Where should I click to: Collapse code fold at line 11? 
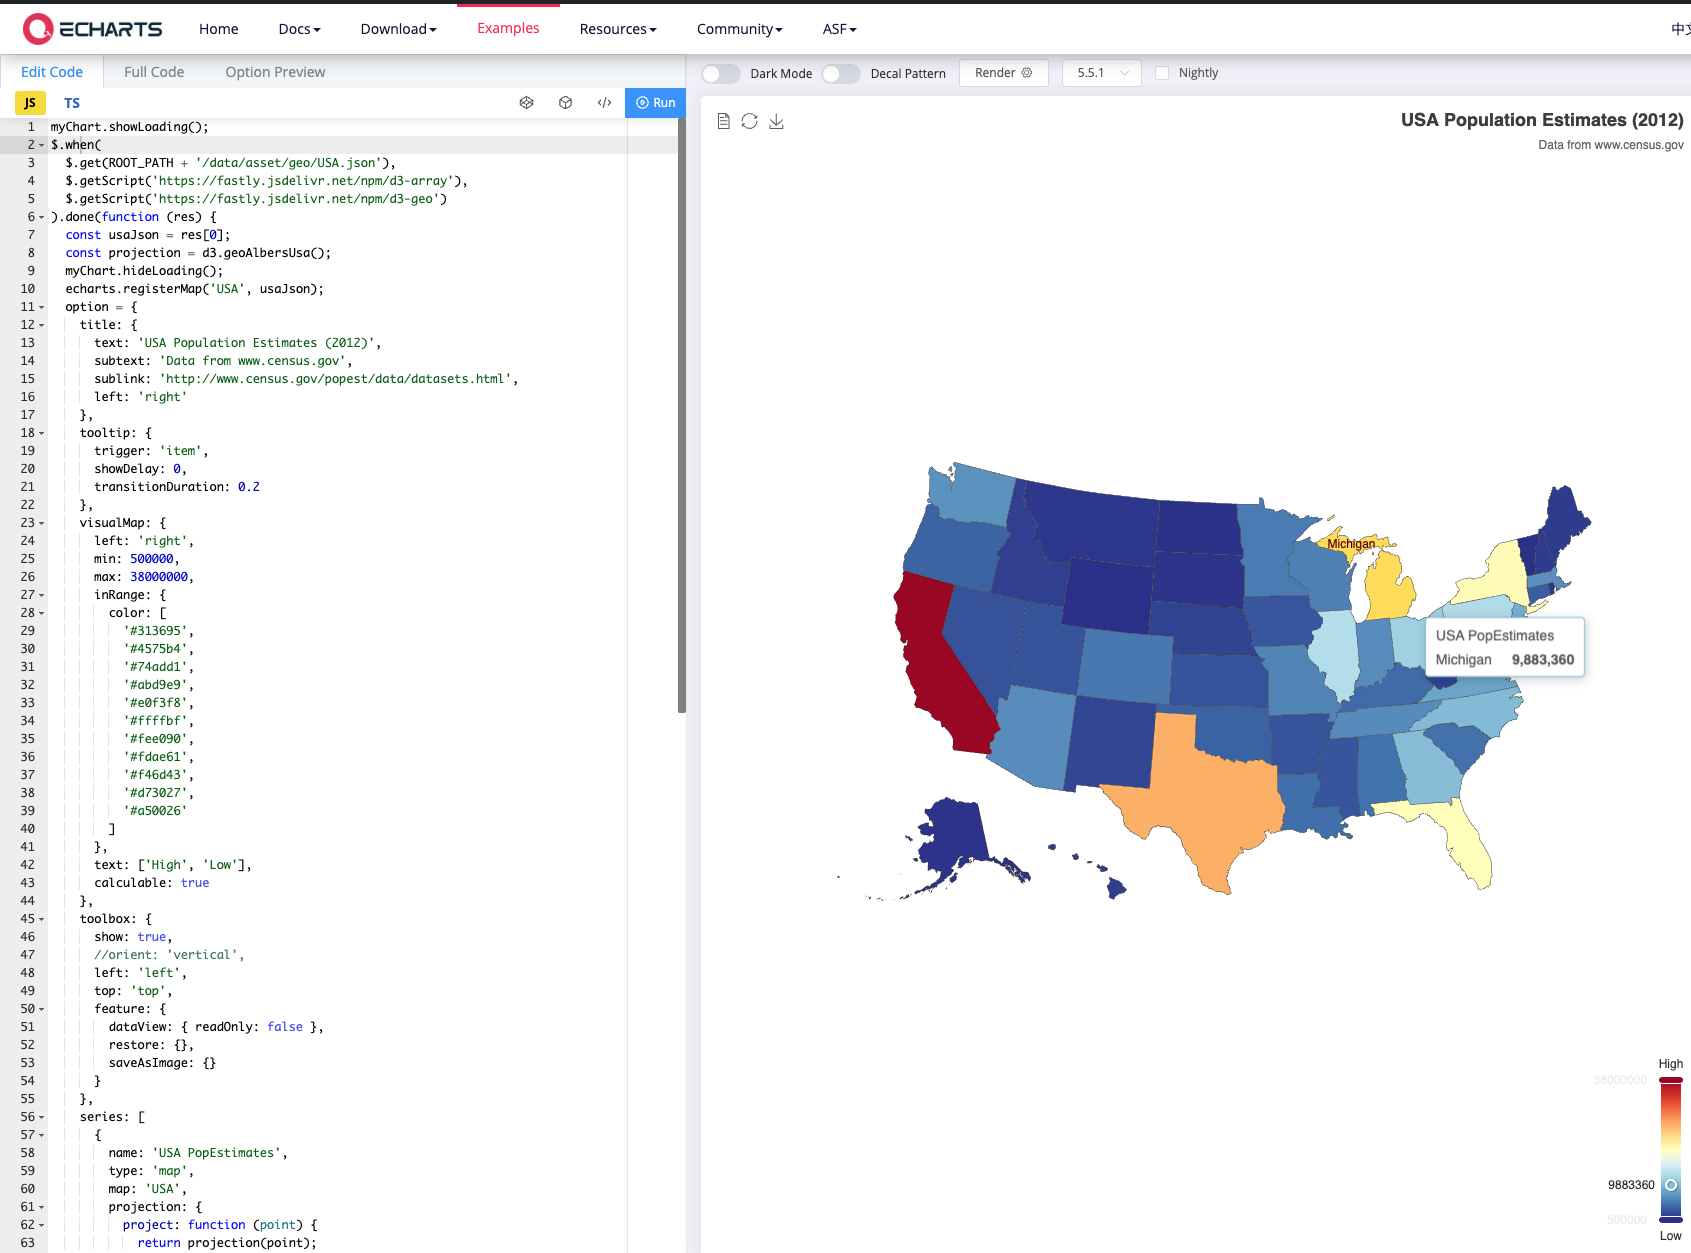coord(41,307)
